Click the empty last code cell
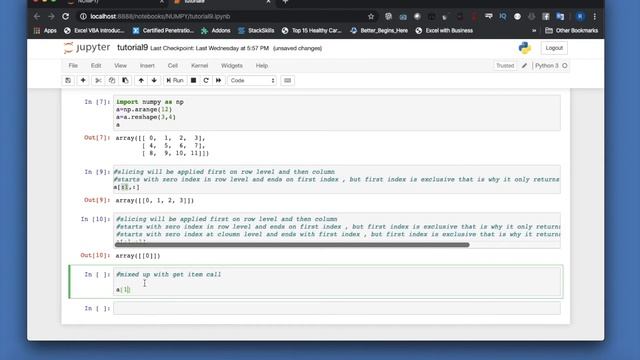 [337, 309]
